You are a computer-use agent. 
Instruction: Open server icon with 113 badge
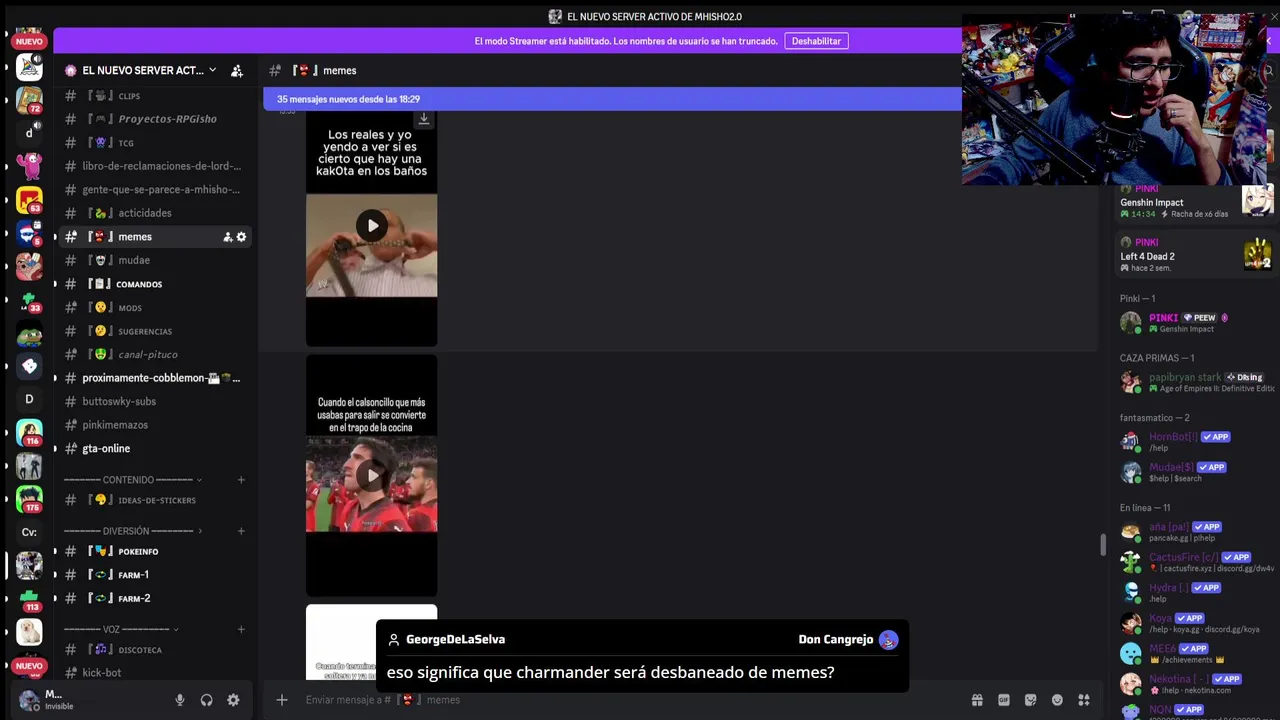click(x=29, y=598)
